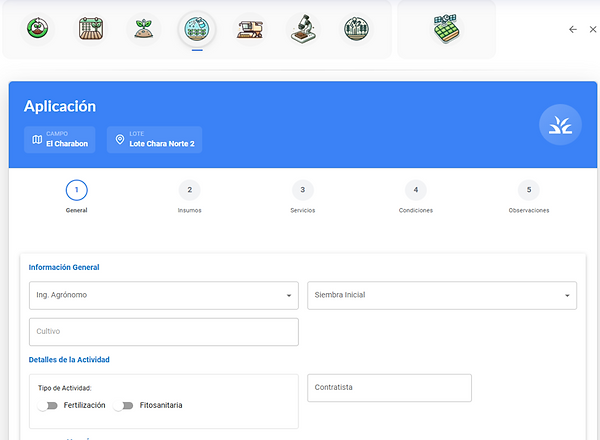Go to step 5 Observaciones

(529, 190)
